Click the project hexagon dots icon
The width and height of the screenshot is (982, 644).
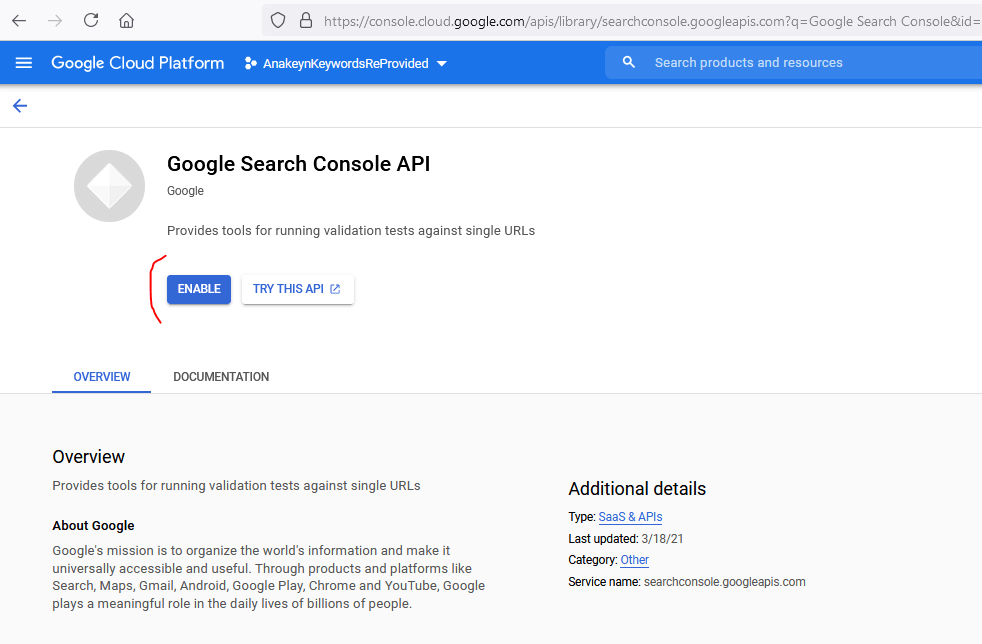[x=250, y=63]
